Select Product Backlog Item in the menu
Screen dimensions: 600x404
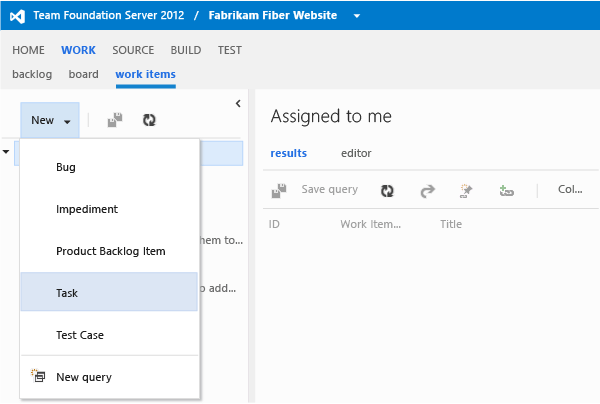click(109, 251)
